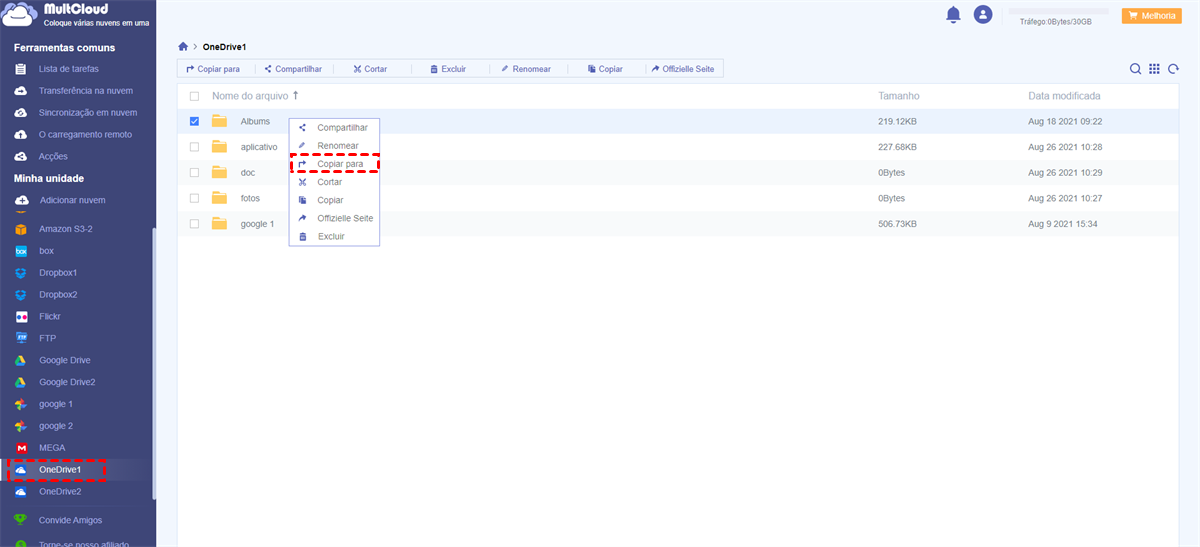This screenshot has height=547, width=1200.
Task: Click the orange Melhoria upgrade button
Action: click(1152, 16)
